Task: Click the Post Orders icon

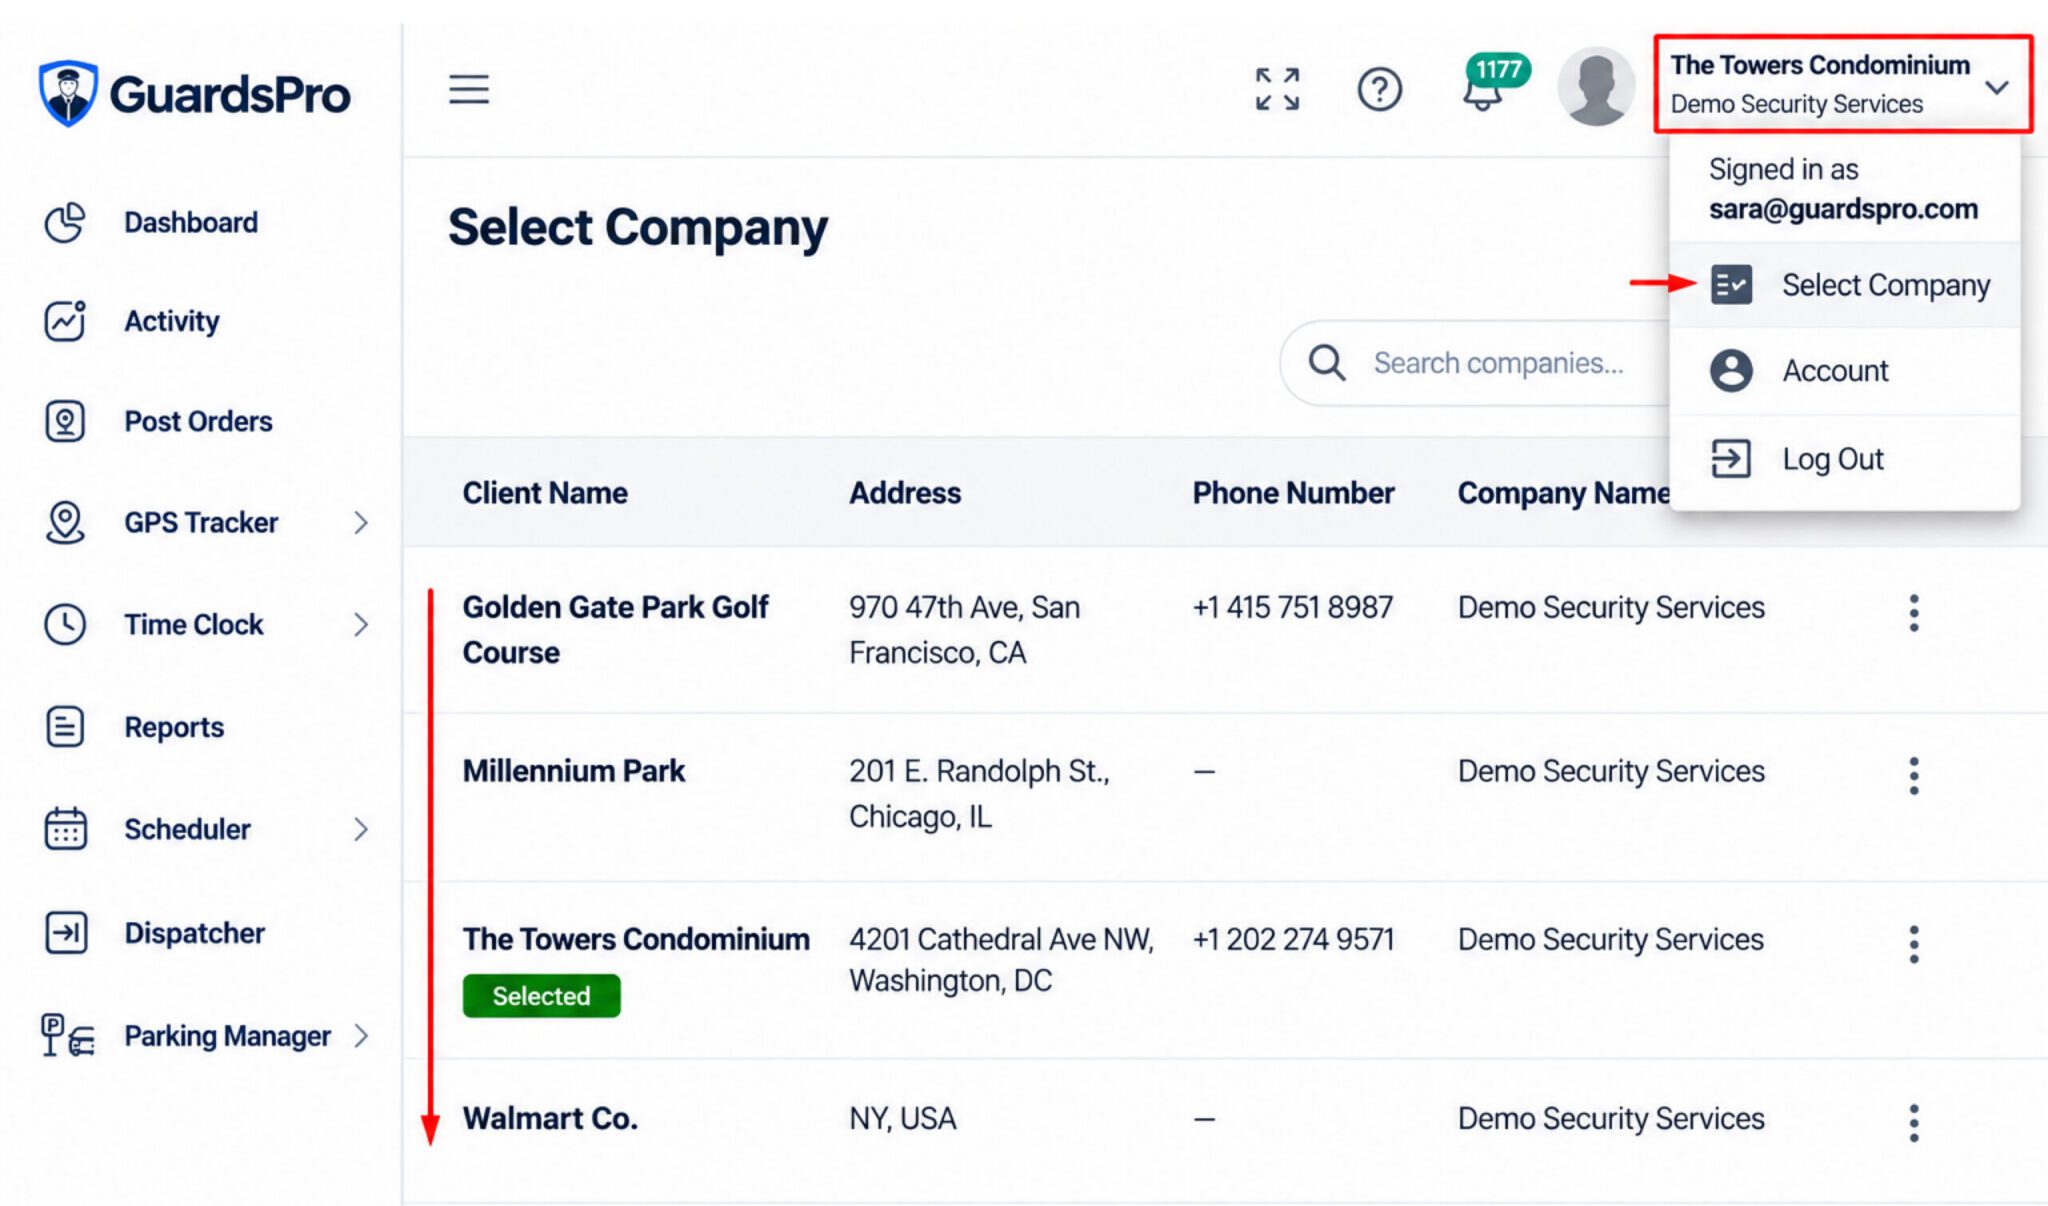Action: (x=65, y=421)
